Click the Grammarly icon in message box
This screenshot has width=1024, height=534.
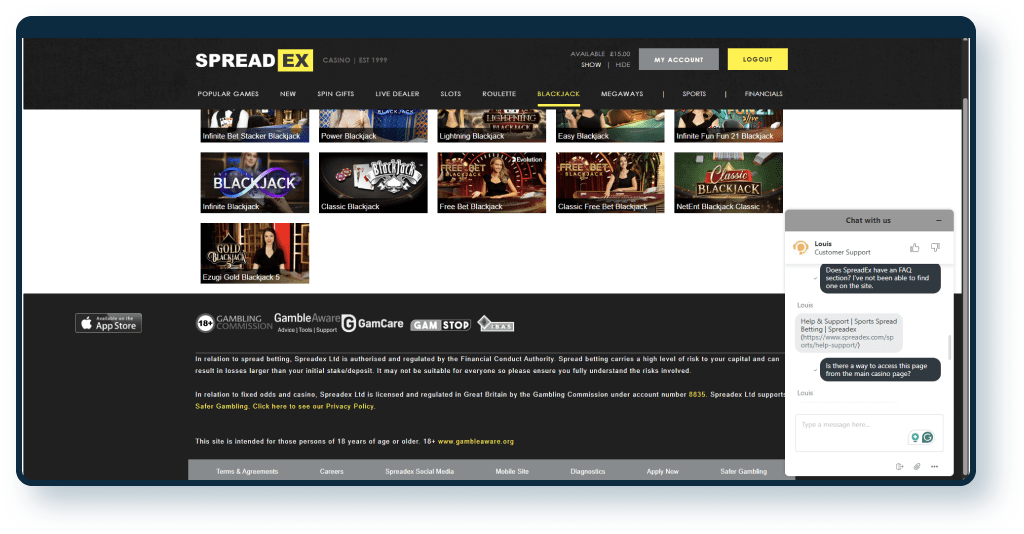point(927,437)
